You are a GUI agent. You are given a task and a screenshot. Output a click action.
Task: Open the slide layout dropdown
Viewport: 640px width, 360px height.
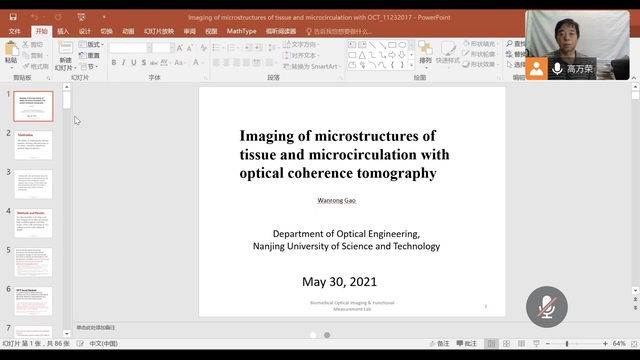pos(92,44)
